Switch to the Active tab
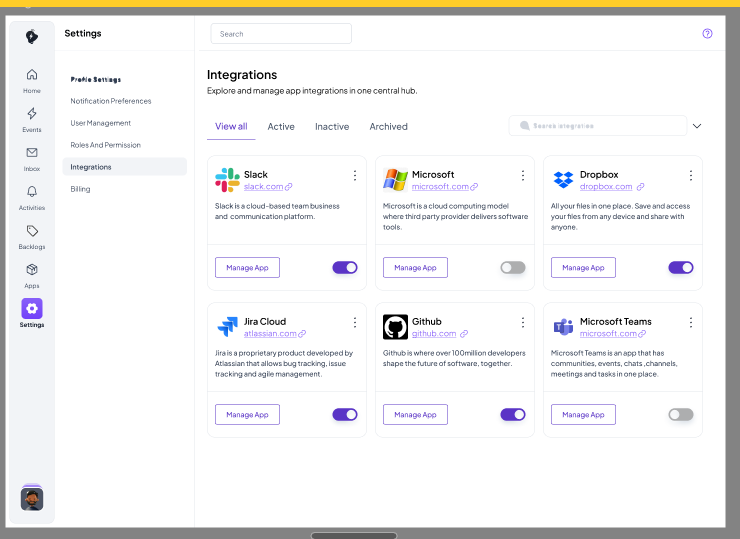This screenshot has width=740, height=539. click(281, 126)
